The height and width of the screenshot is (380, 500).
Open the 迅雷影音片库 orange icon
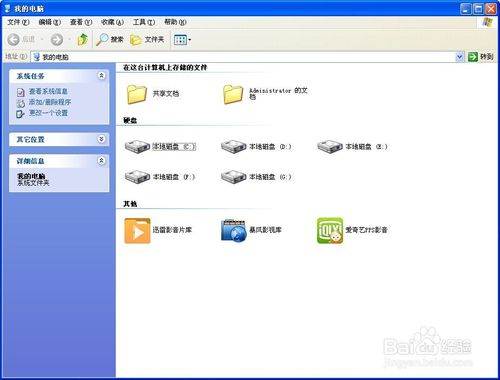[x=137, y=231]
